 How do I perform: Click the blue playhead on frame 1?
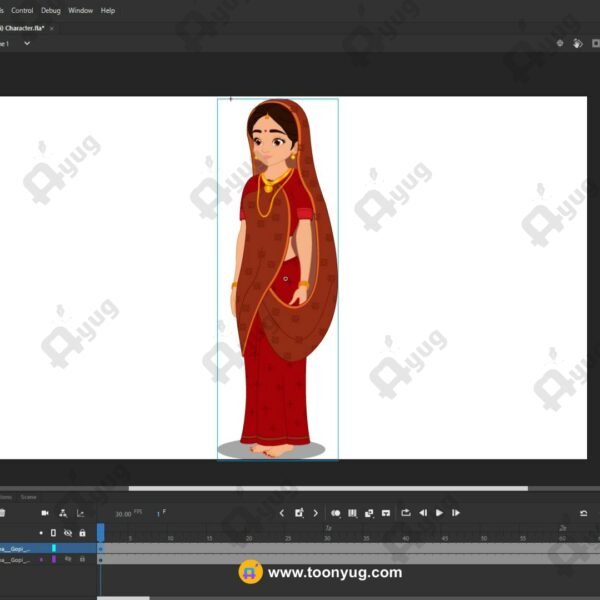click(x=101, y=532)
